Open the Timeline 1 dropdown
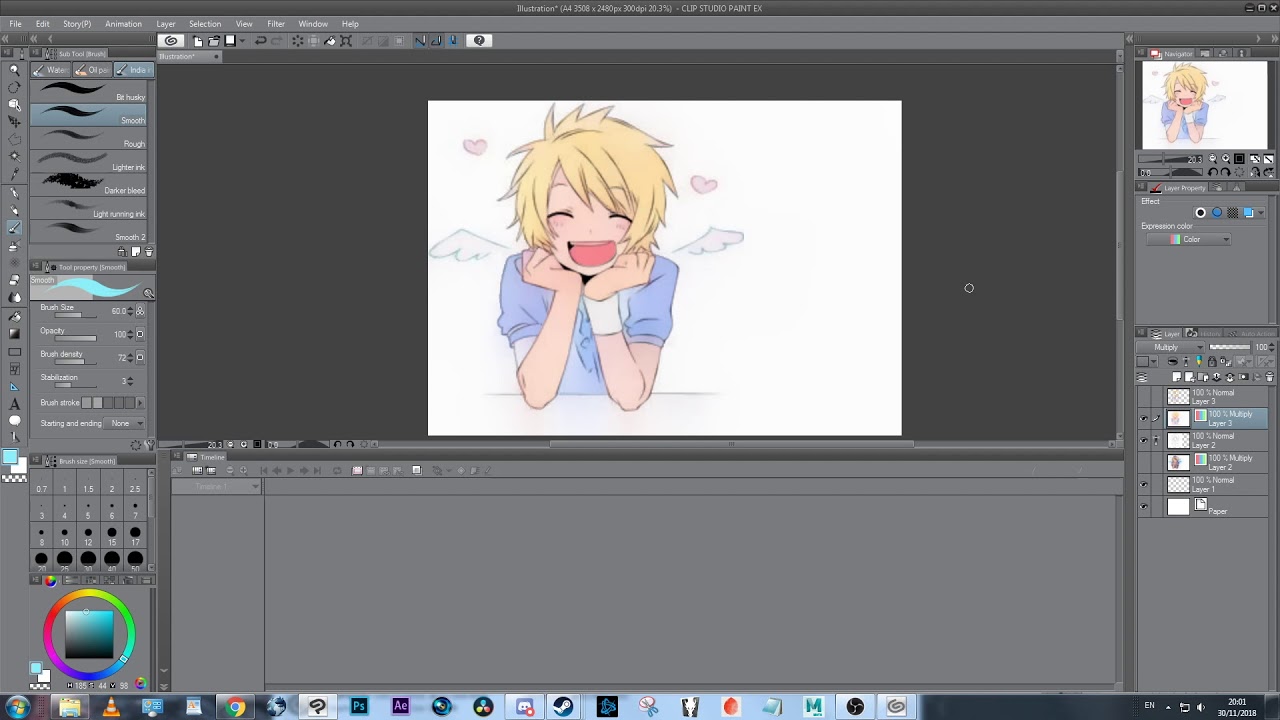Image resolution: width=1280 pixels, height=720 pixels. 216,486
